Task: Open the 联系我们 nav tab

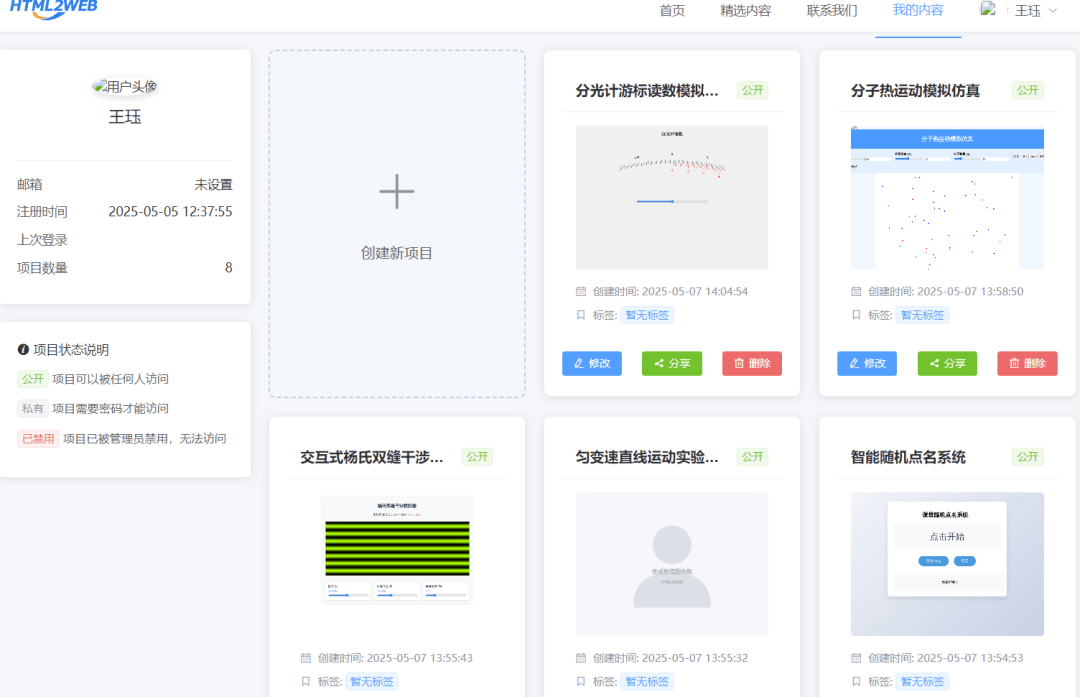Action: pos(832,10)
